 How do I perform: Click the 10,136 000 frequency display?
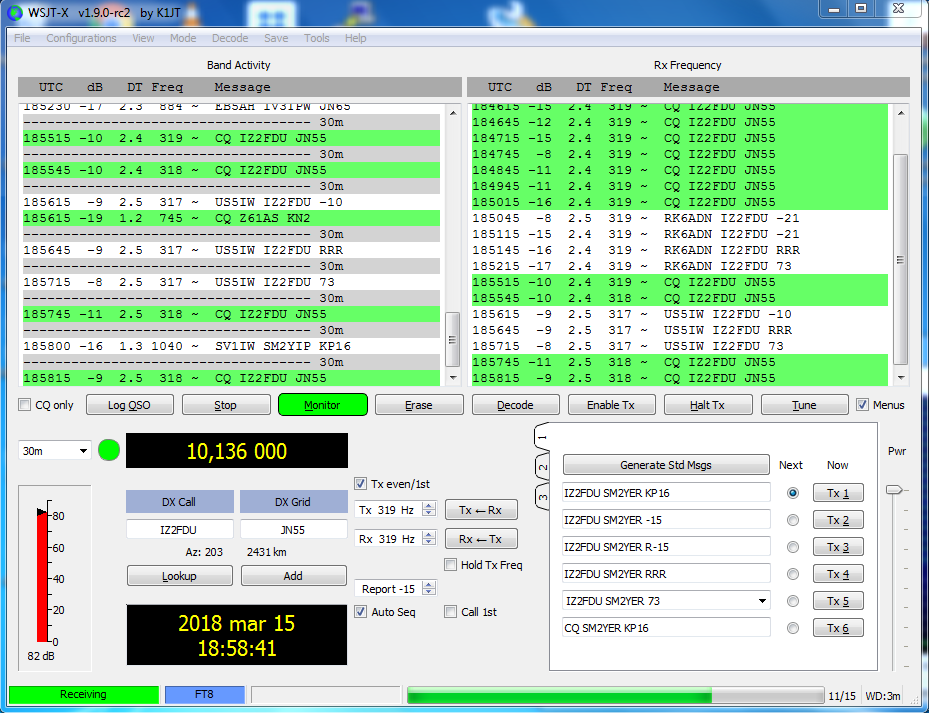coord(237,451)
